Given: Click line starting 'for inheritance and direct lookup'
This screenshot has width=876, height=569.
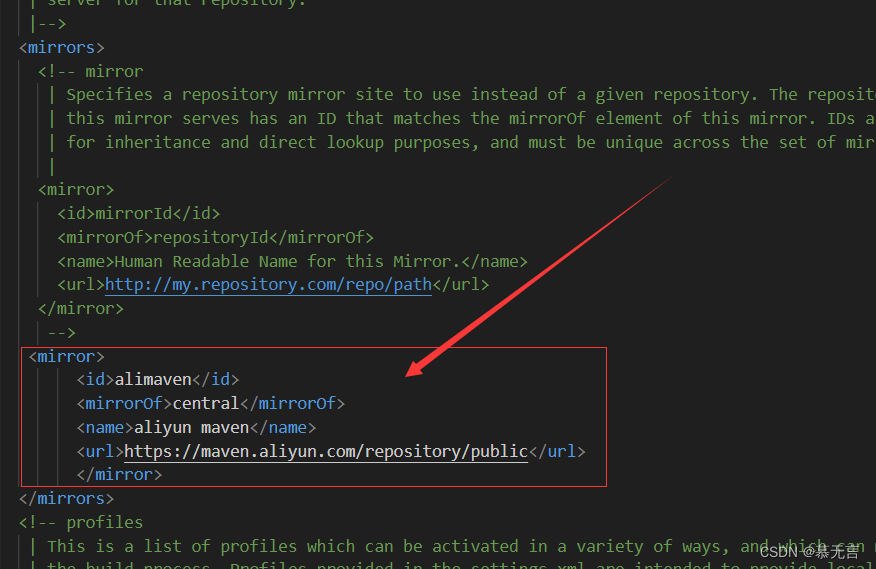Looking at the screenshot, I should coord(471,143).
